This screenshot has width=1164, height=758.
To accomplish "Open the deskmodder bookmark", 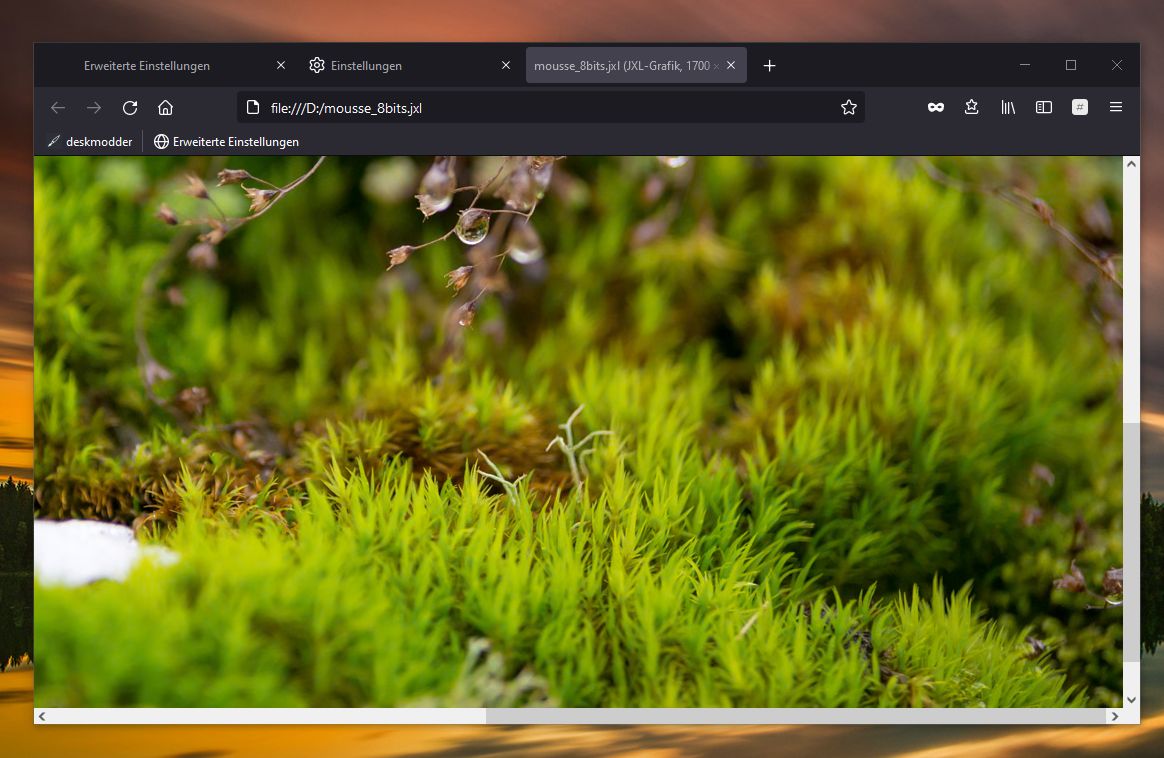I will [90, 142].
